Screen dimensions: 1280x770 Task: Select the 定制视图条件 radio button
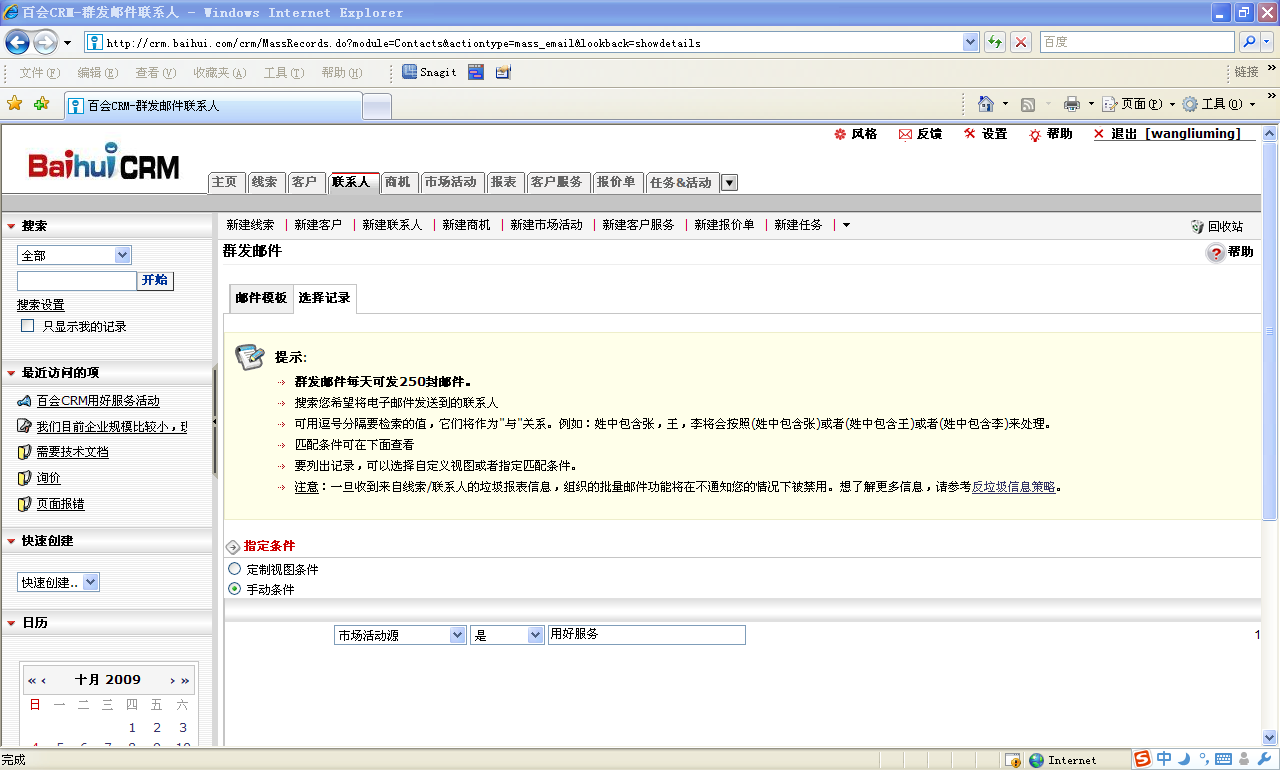(234, 568)
